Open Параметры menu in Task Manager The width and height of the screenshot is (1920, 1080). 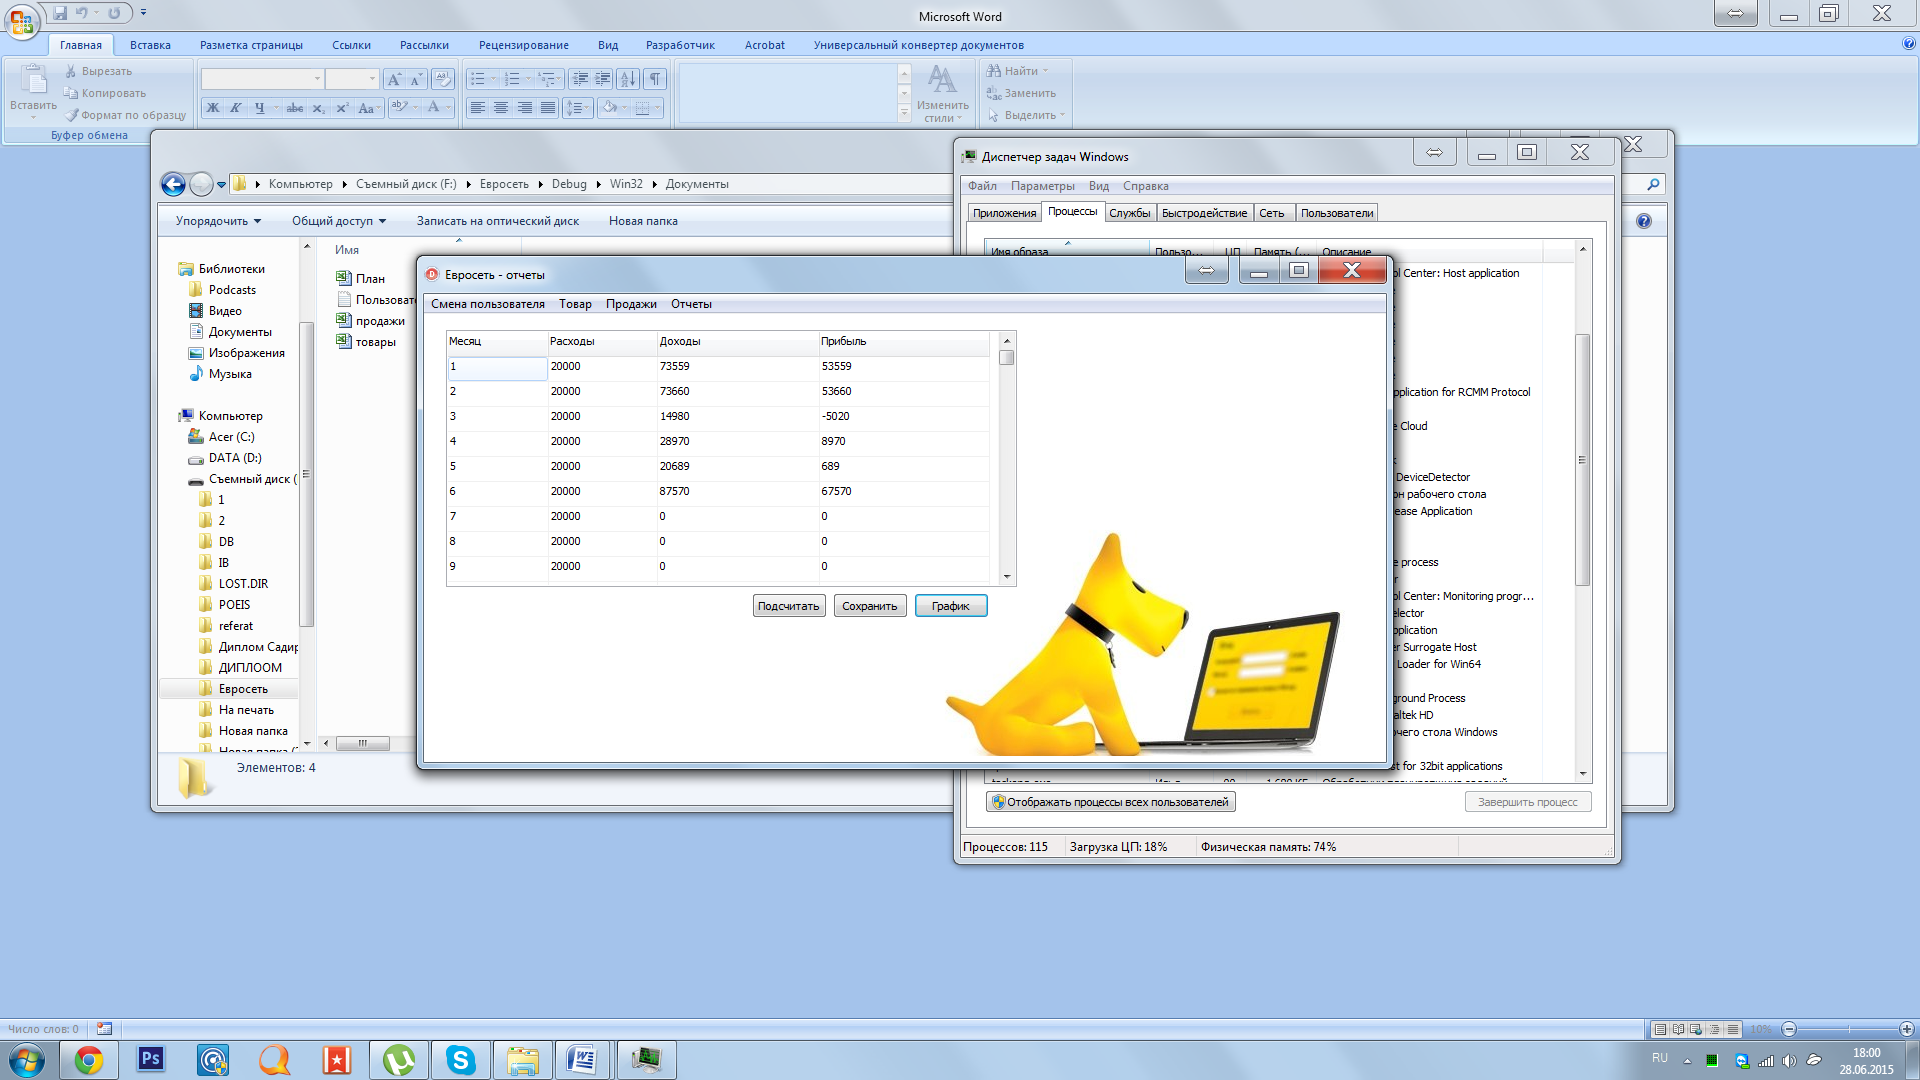(1042, 186)
